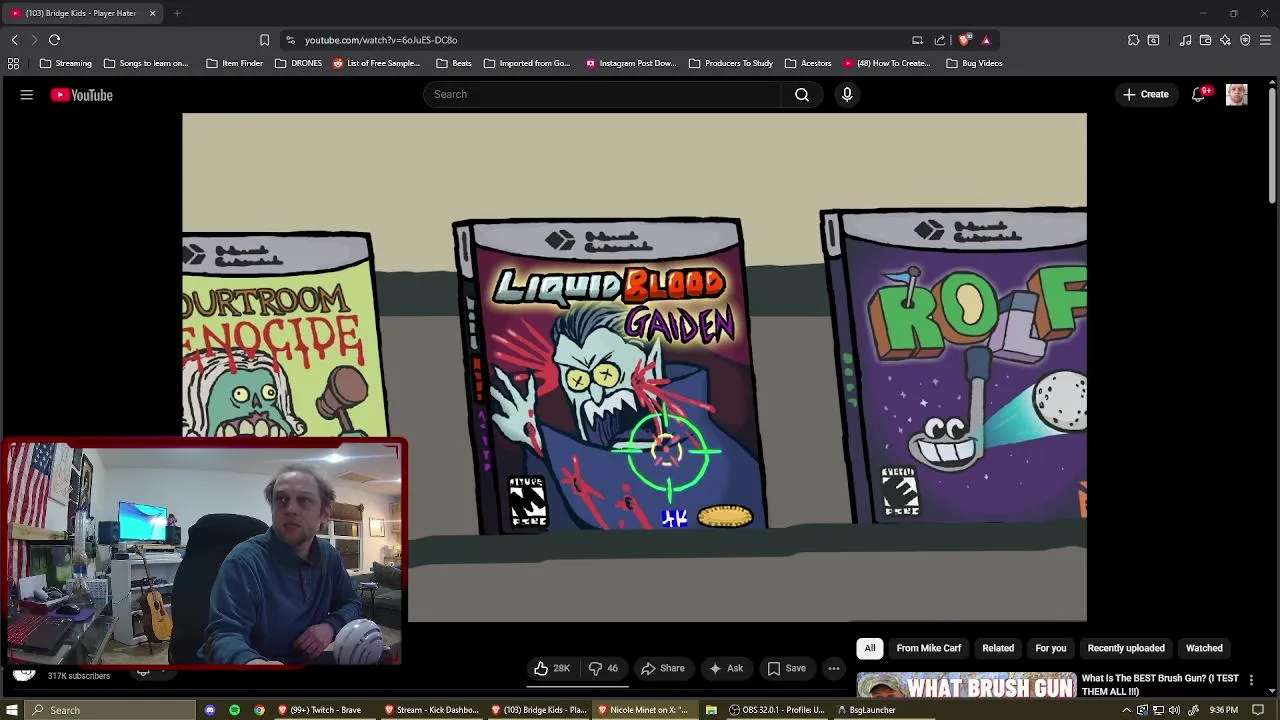1280x720 pixels.
Task: Click the YouTube search magnifier button
Action: point(802,94)
